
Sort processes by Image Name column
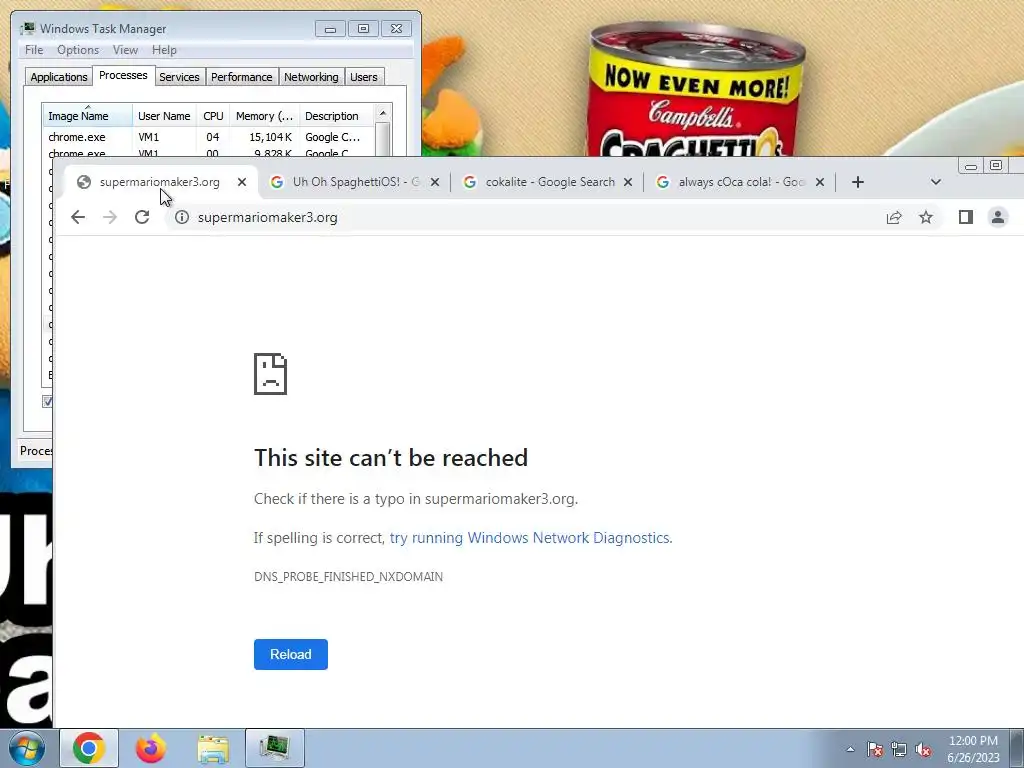[x=88, y=116]
